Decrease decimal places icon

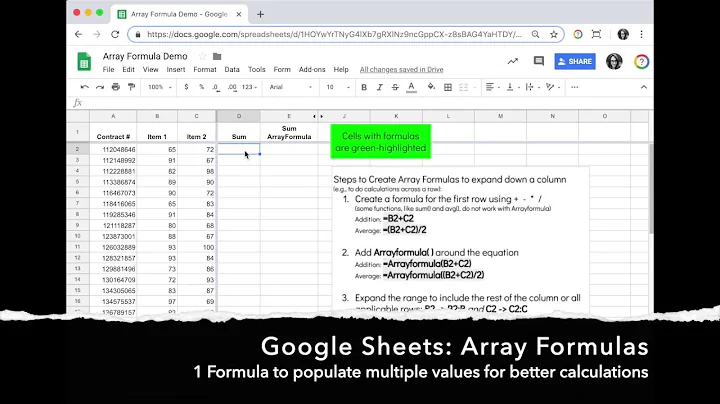(x=216, y=87)
